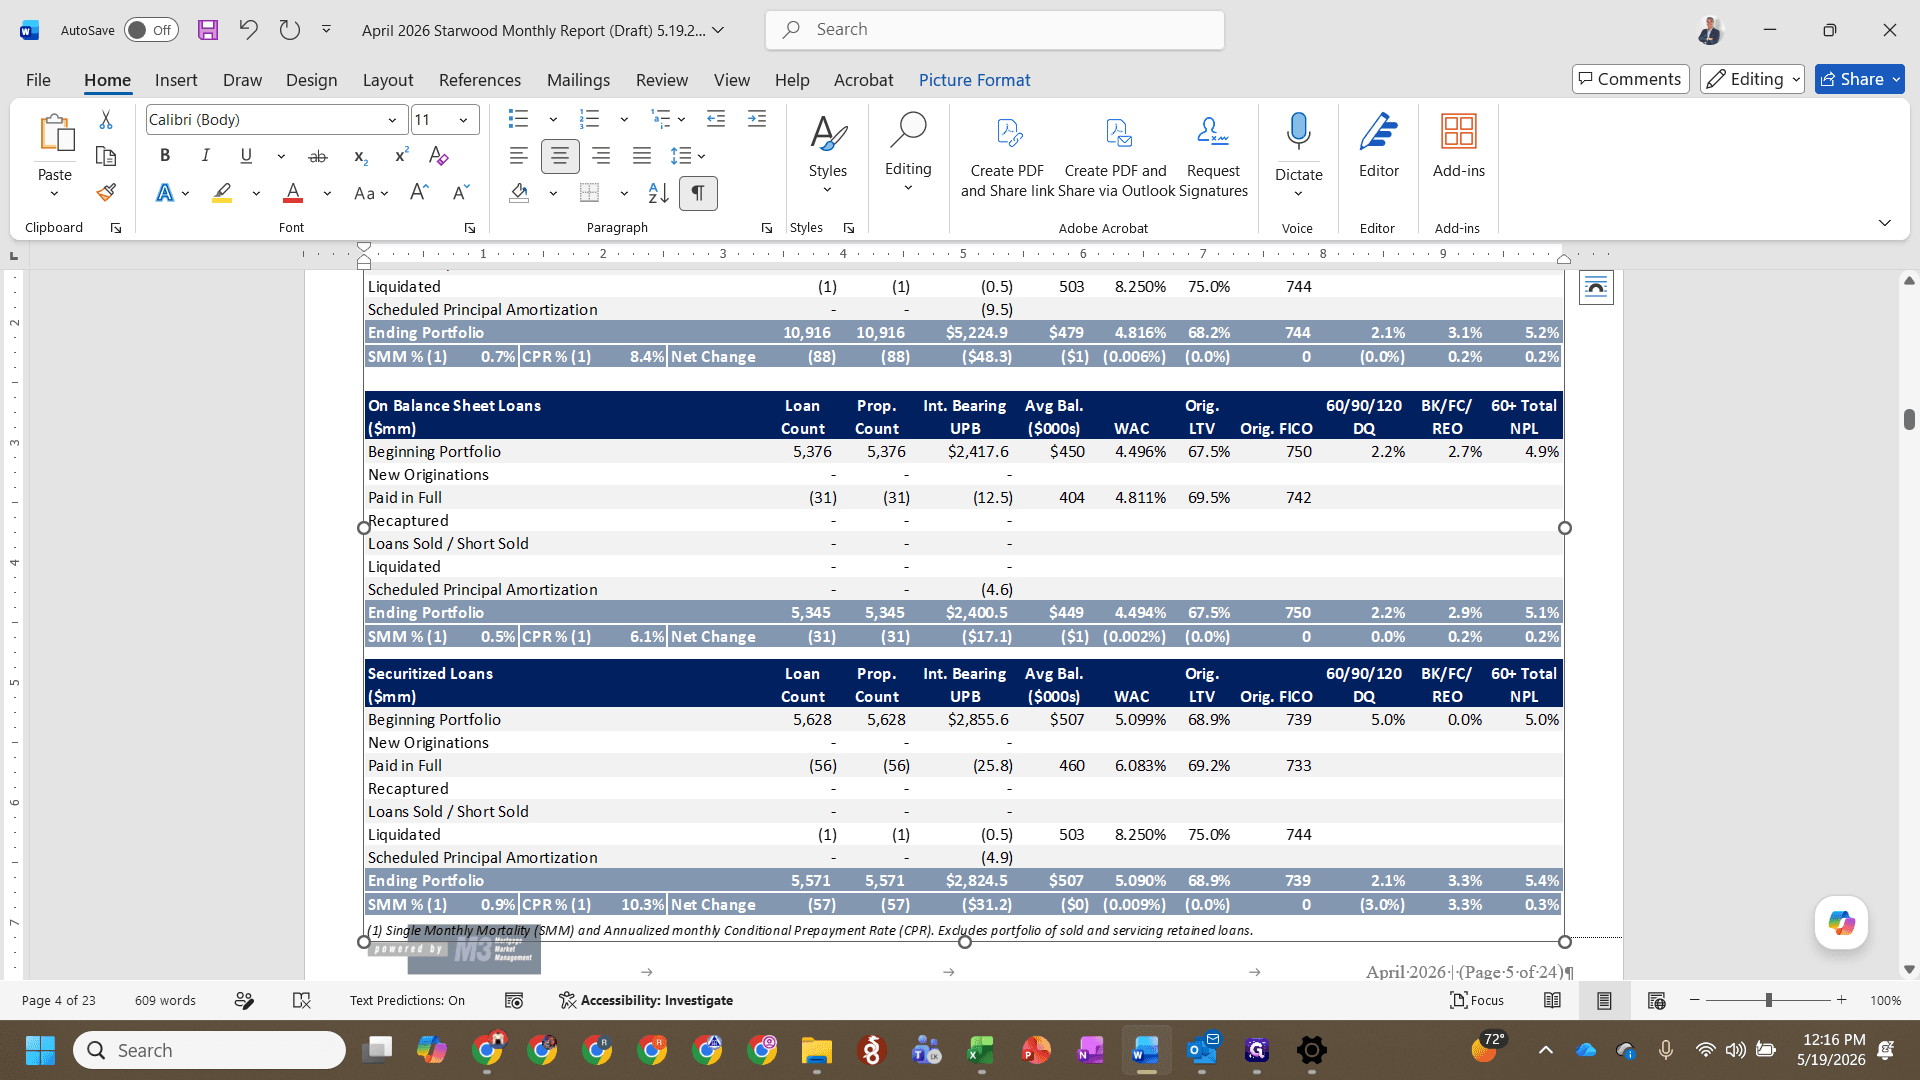Click the Sort A-Z paragraph icon
The height and width of the screenshot is (1080, 1920).
(x=658, y=193)
